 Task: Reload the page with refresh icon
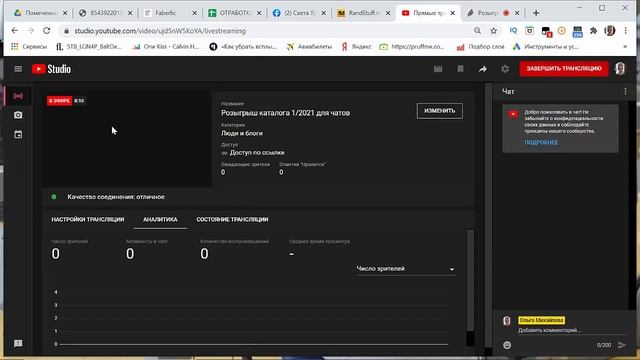click(47, 31)
